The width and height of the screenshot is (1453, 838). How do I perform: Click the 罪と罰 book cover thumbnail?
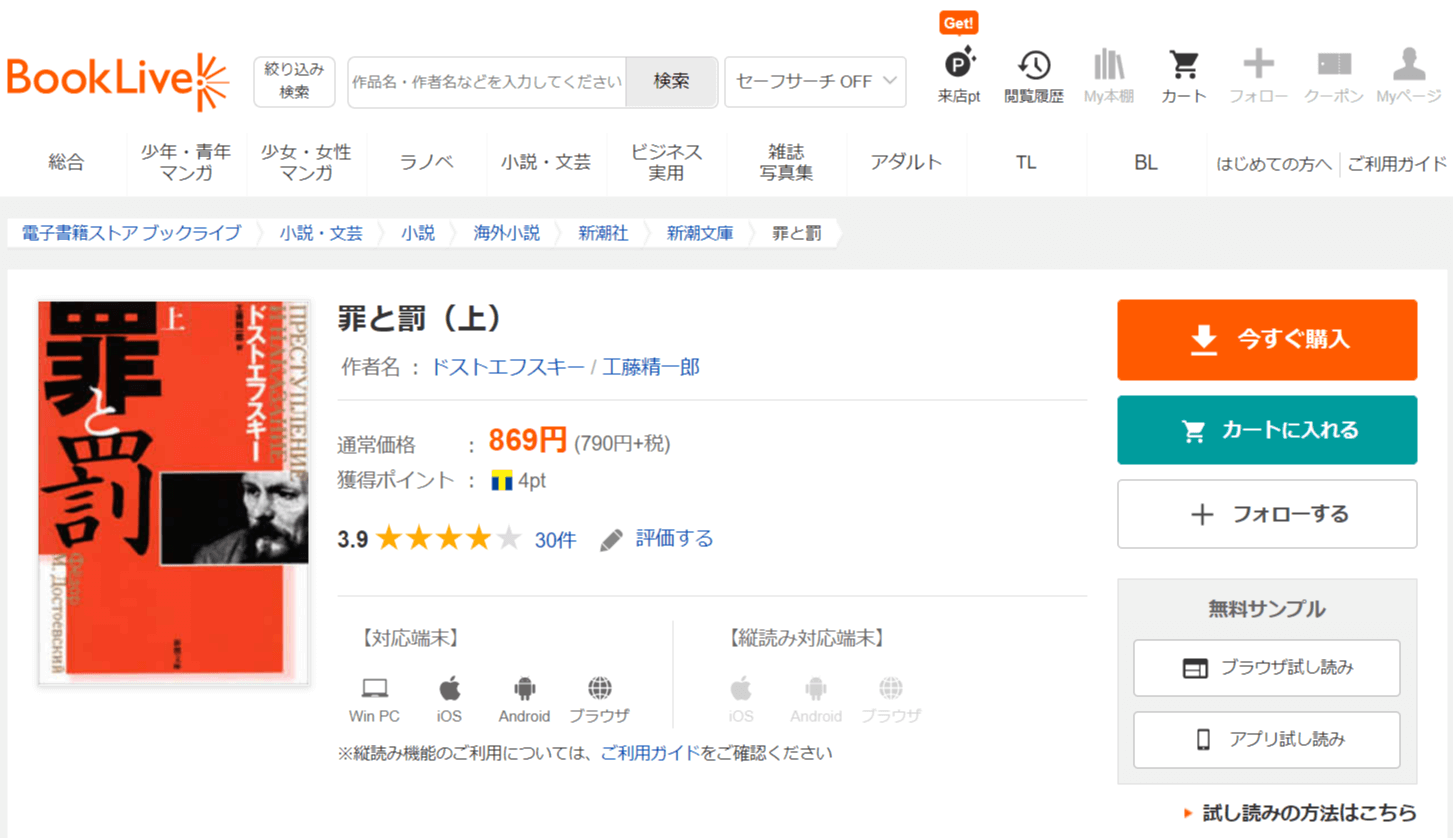(174, 492)
